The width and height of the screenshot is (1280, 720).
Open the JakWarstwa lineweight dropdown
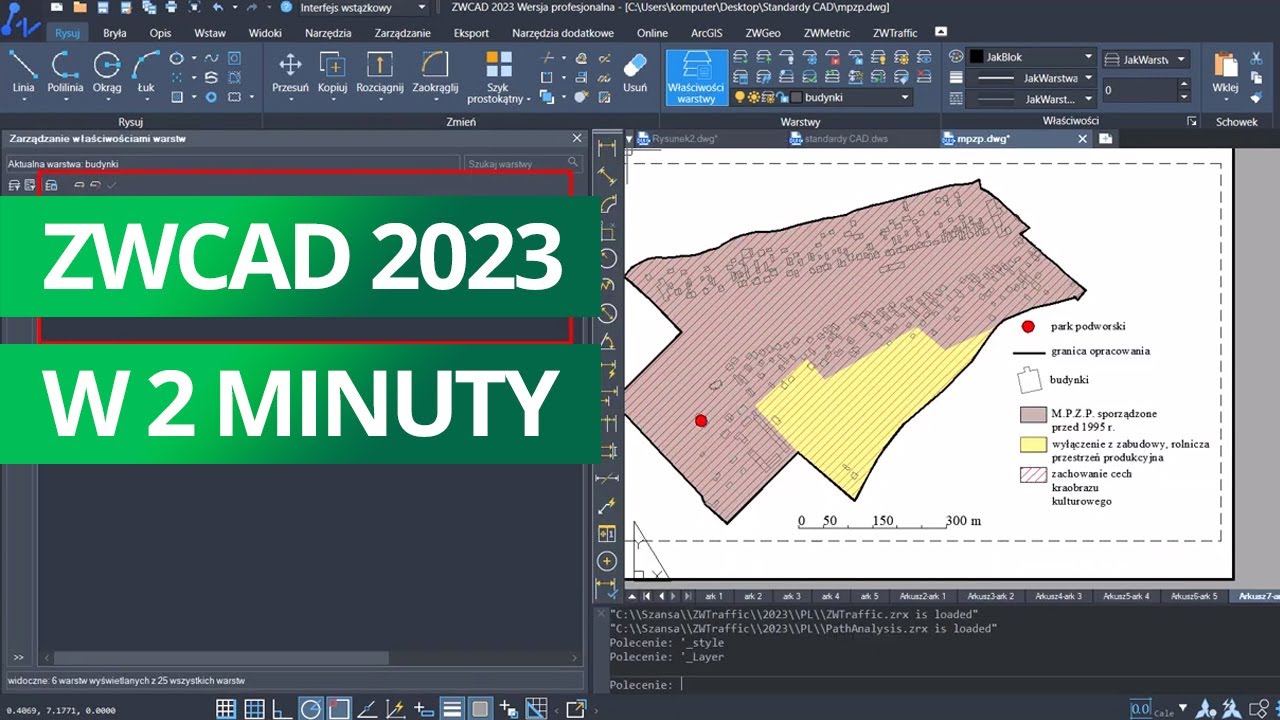(x=1088, y=78)
